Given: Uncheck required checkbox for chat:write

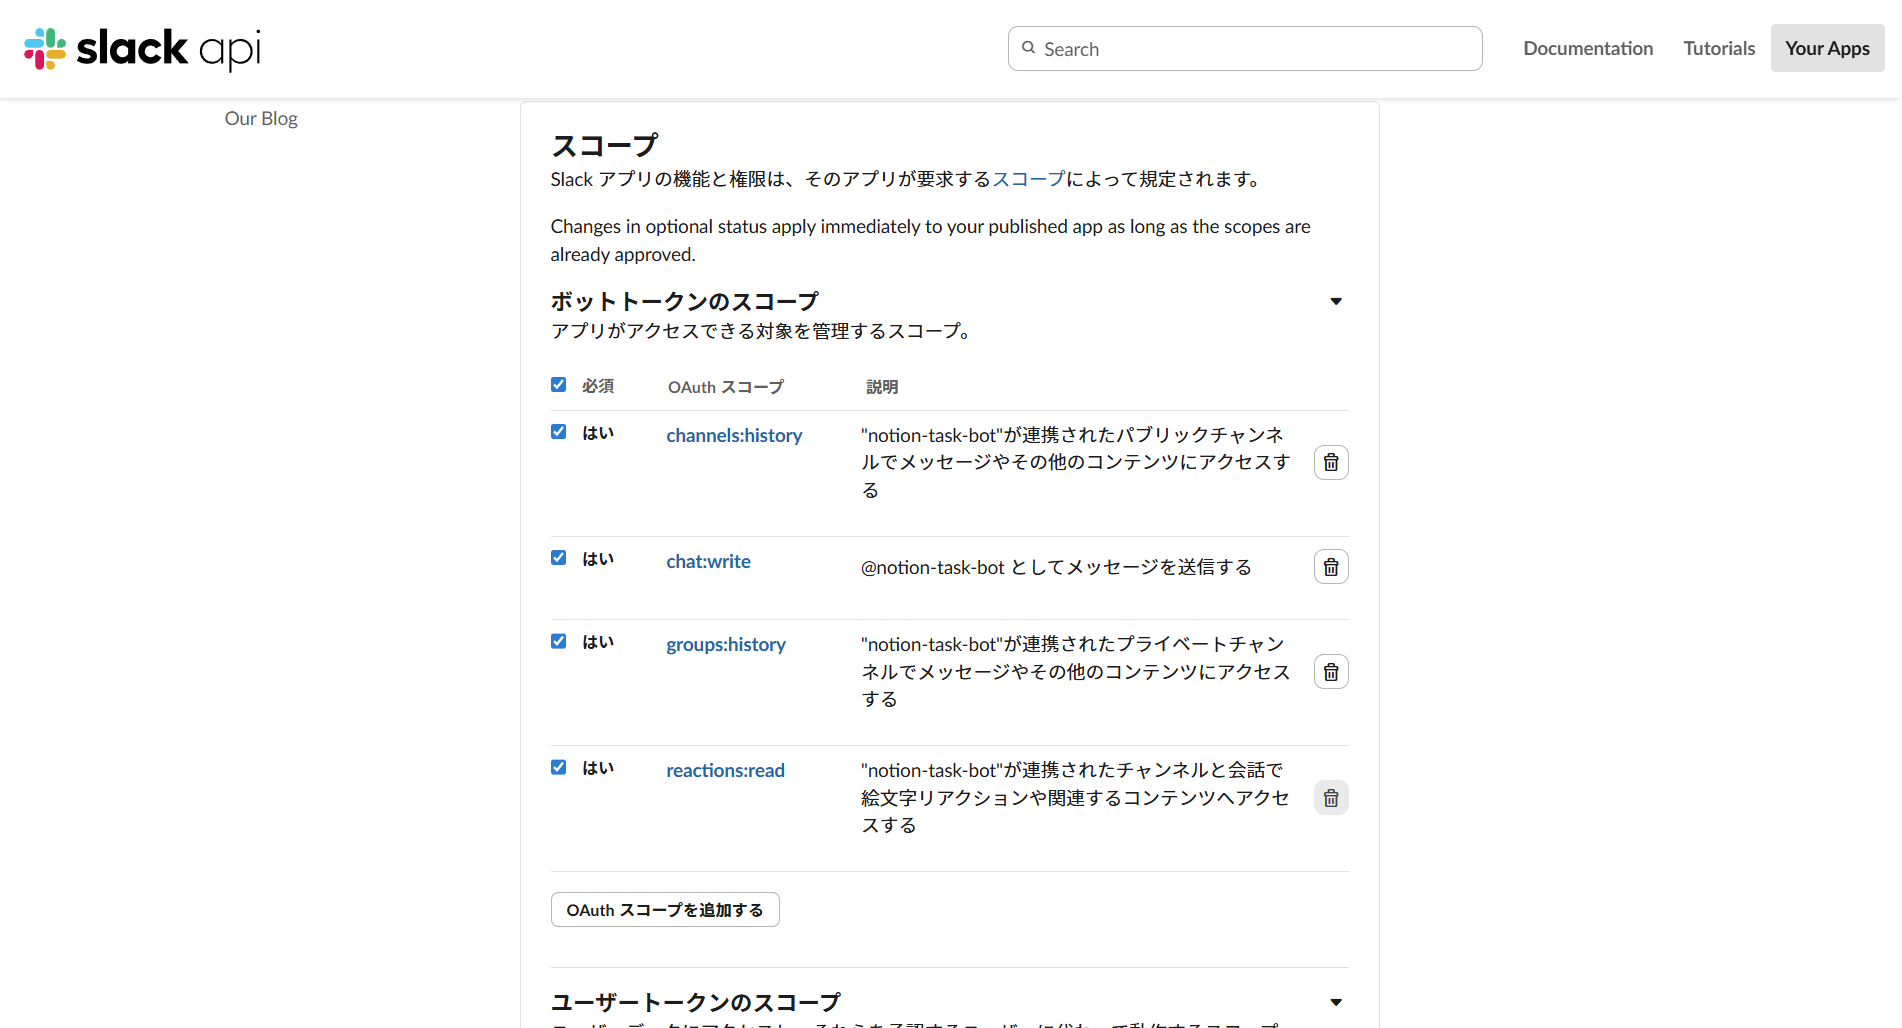Looking at the screenshot, I should point(559,558).
